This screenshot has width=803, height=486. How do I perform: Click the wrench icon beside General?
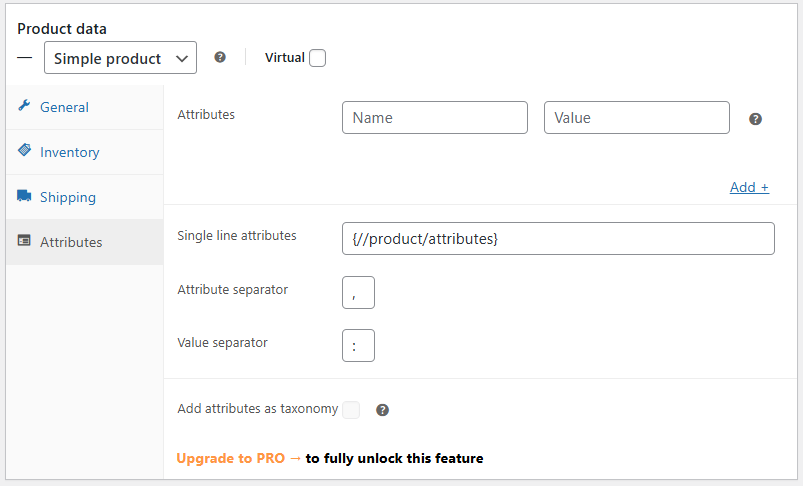[24, 106]
